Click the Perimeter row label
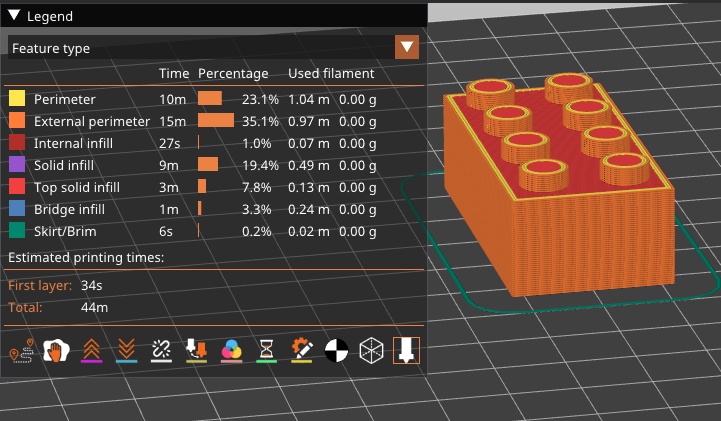This screenshot has height=421, width=721. 65,99
